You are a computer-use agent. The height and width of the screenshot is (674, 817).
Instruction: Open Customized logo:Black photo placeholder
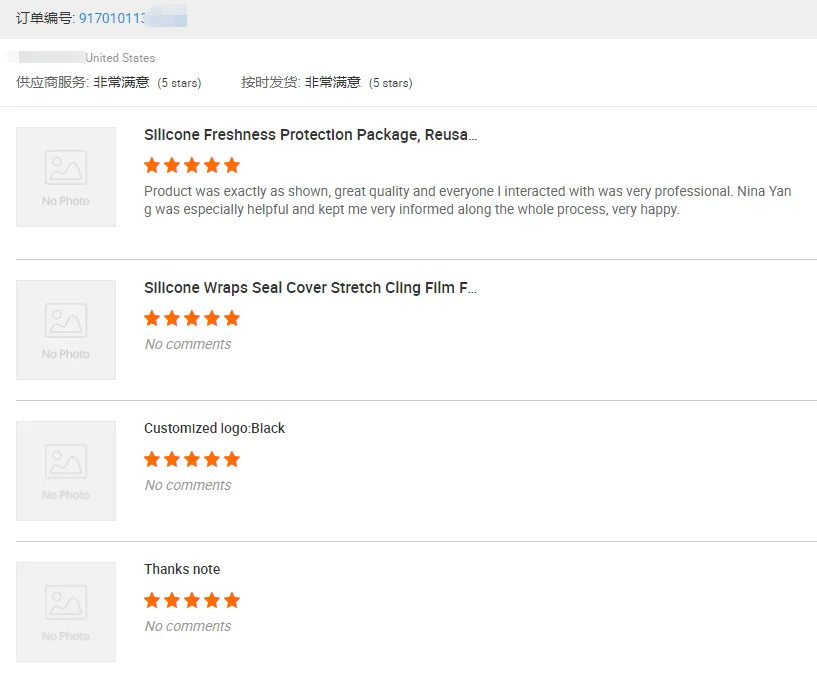(66, 470)
